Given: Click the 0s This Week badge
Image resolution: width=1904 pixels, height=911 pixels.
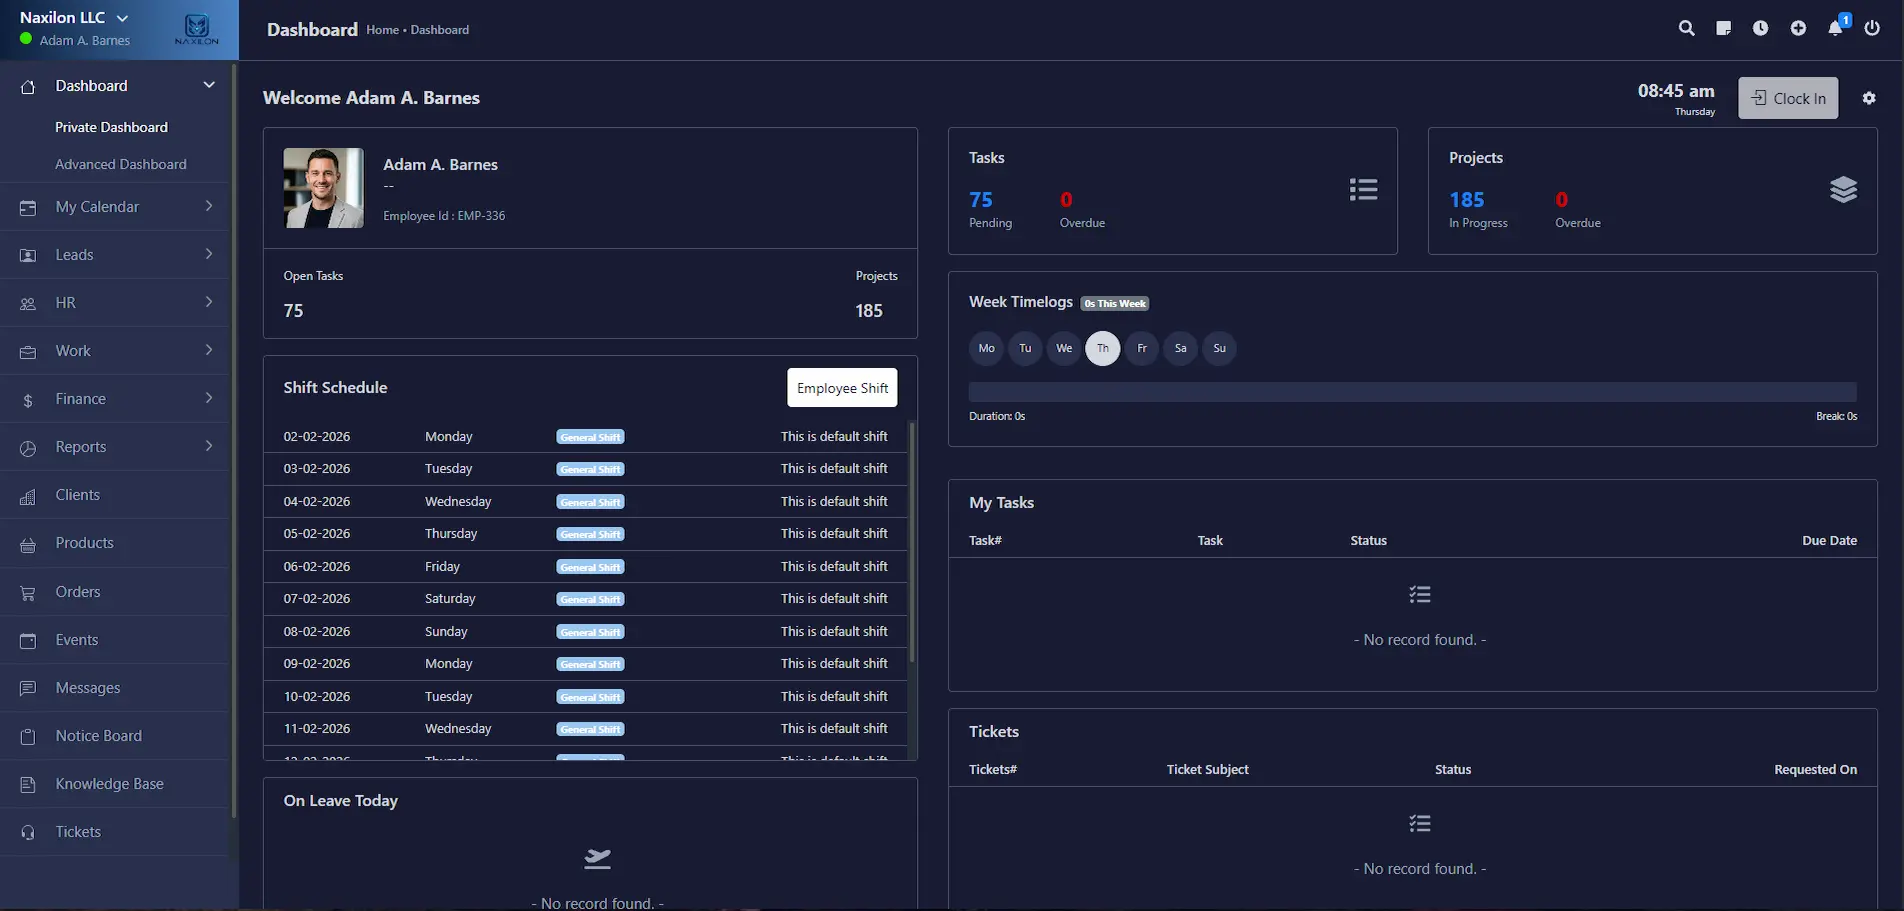Looking at the screenshot, I should [1115, 304].
